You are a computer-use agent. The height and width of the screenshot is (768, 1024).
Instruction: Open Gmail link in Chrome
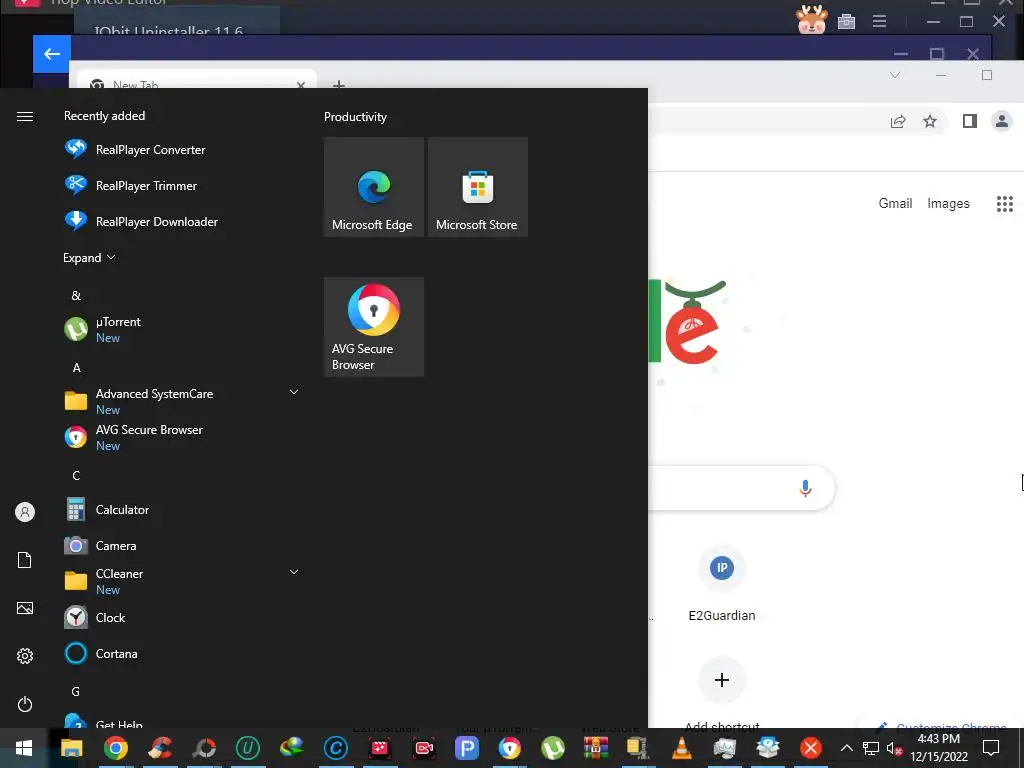(895, 203)
